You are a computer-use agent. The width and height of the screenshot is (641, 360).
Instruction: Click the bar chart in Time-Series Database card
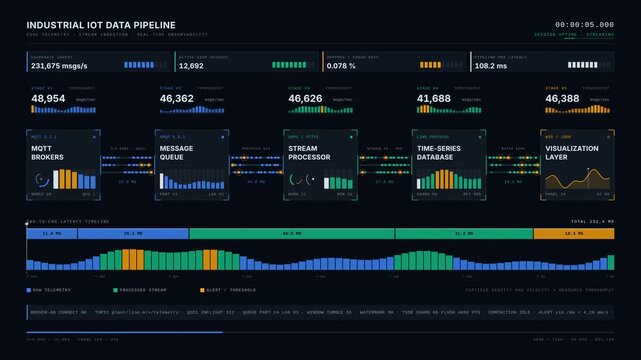[x=449, y=179]
